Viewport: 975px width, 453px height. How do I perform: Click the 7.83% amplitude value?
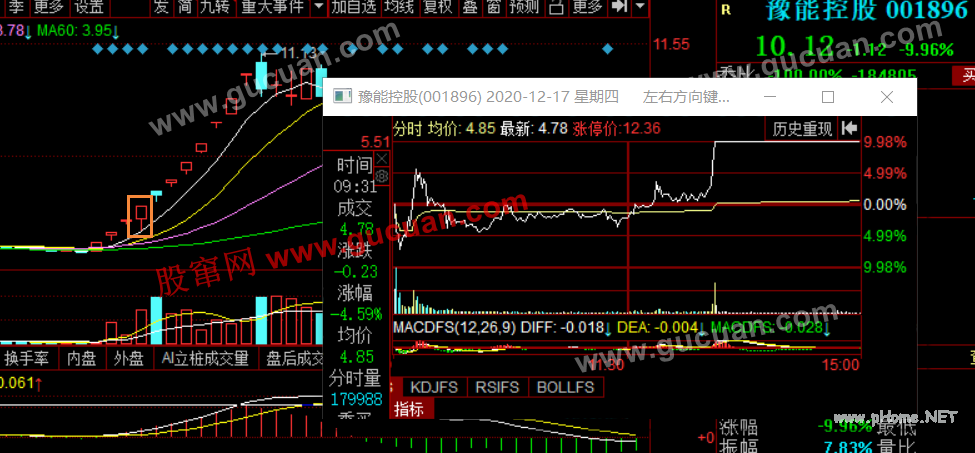click(x=848, y=447)
